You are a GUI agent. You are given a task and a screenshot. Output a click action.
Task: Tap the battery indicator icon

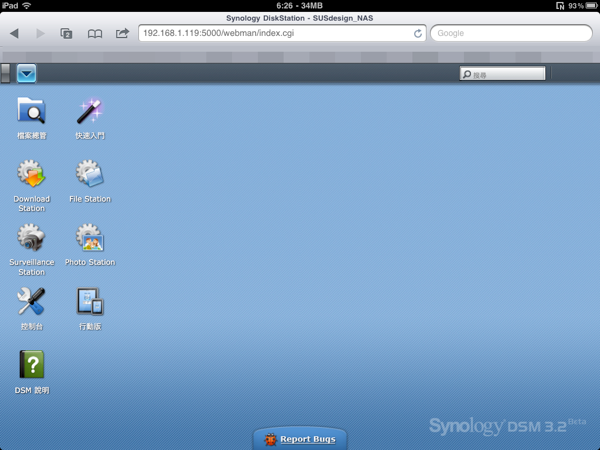click(x=591, y=5)
